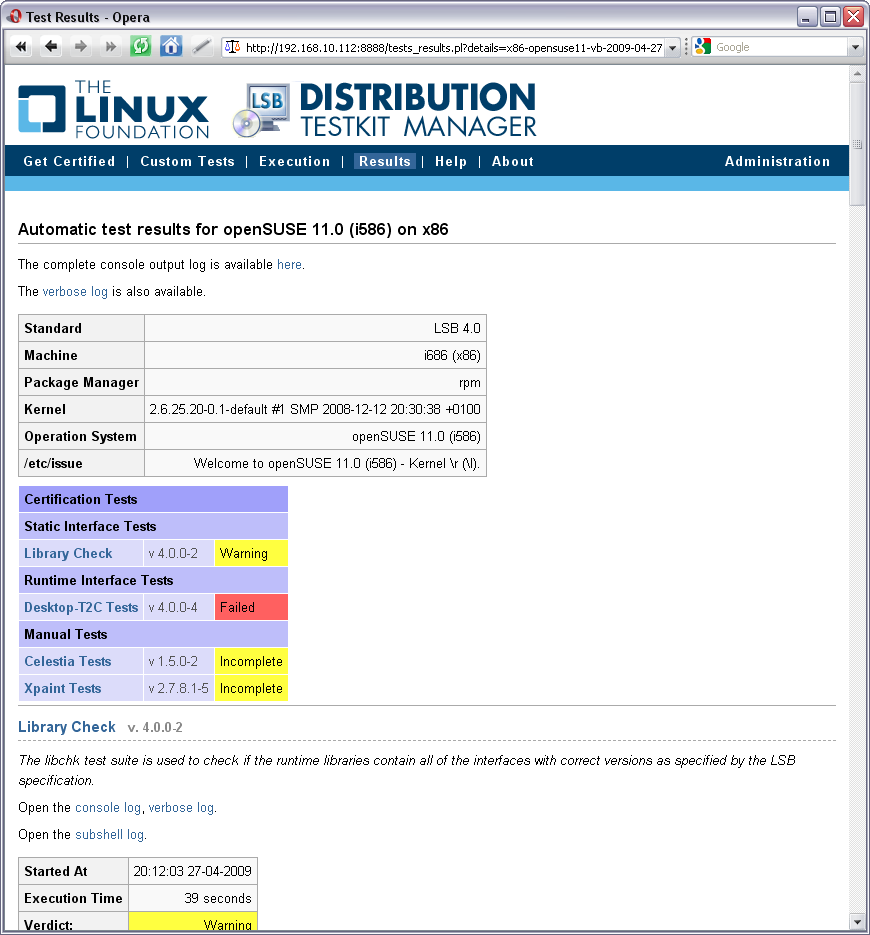Viewport: 870px width, 935px height.
Task: Click the 'v 1.5.0-2' version cell
Action: (x=179, y=661)
